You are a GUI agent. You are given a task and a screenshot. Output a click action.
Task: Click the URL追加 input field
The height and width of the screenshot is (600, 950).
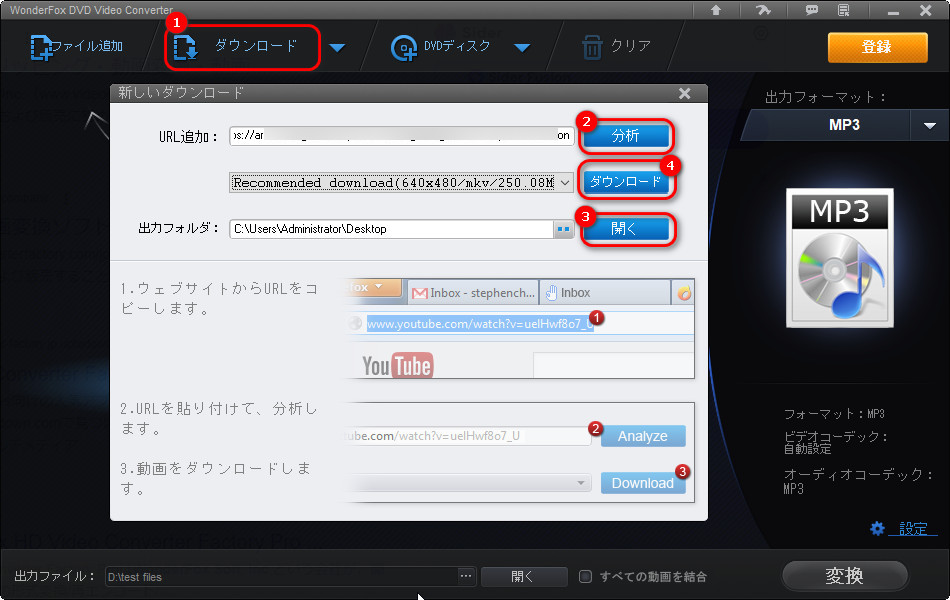pos(400,136)
